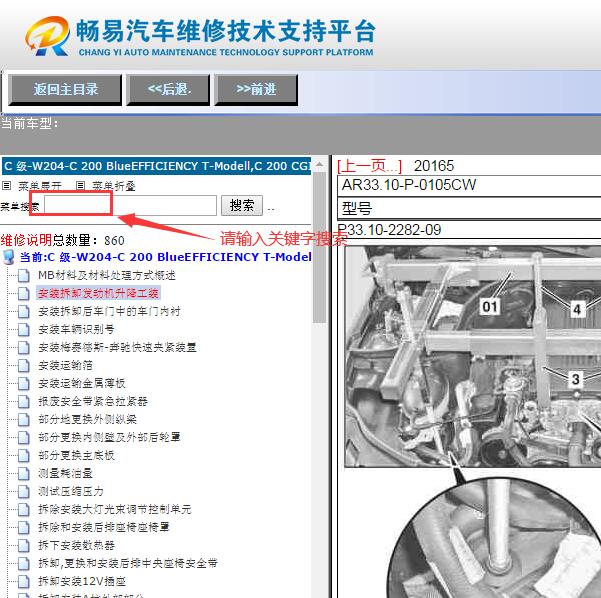This screenshot has height=598, width=601.
Task: Click the 搜索 search button
Action: [x=242, y=205]
